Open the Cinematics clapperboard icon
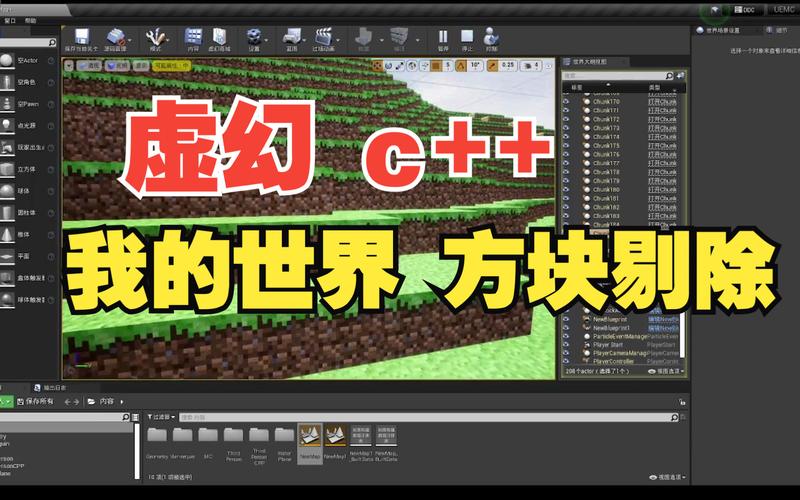 323,37
